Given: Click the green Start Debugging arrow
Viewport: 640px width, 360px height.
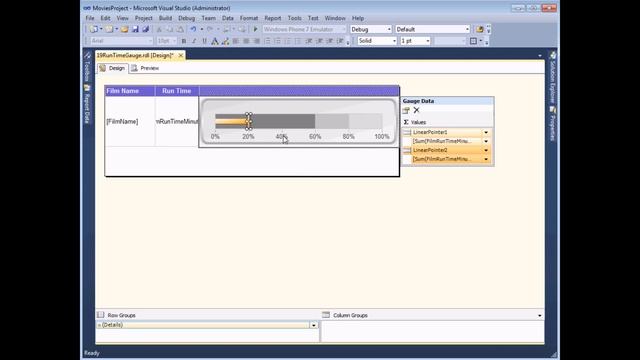Looking at the screenshot, I should (256, 29).
